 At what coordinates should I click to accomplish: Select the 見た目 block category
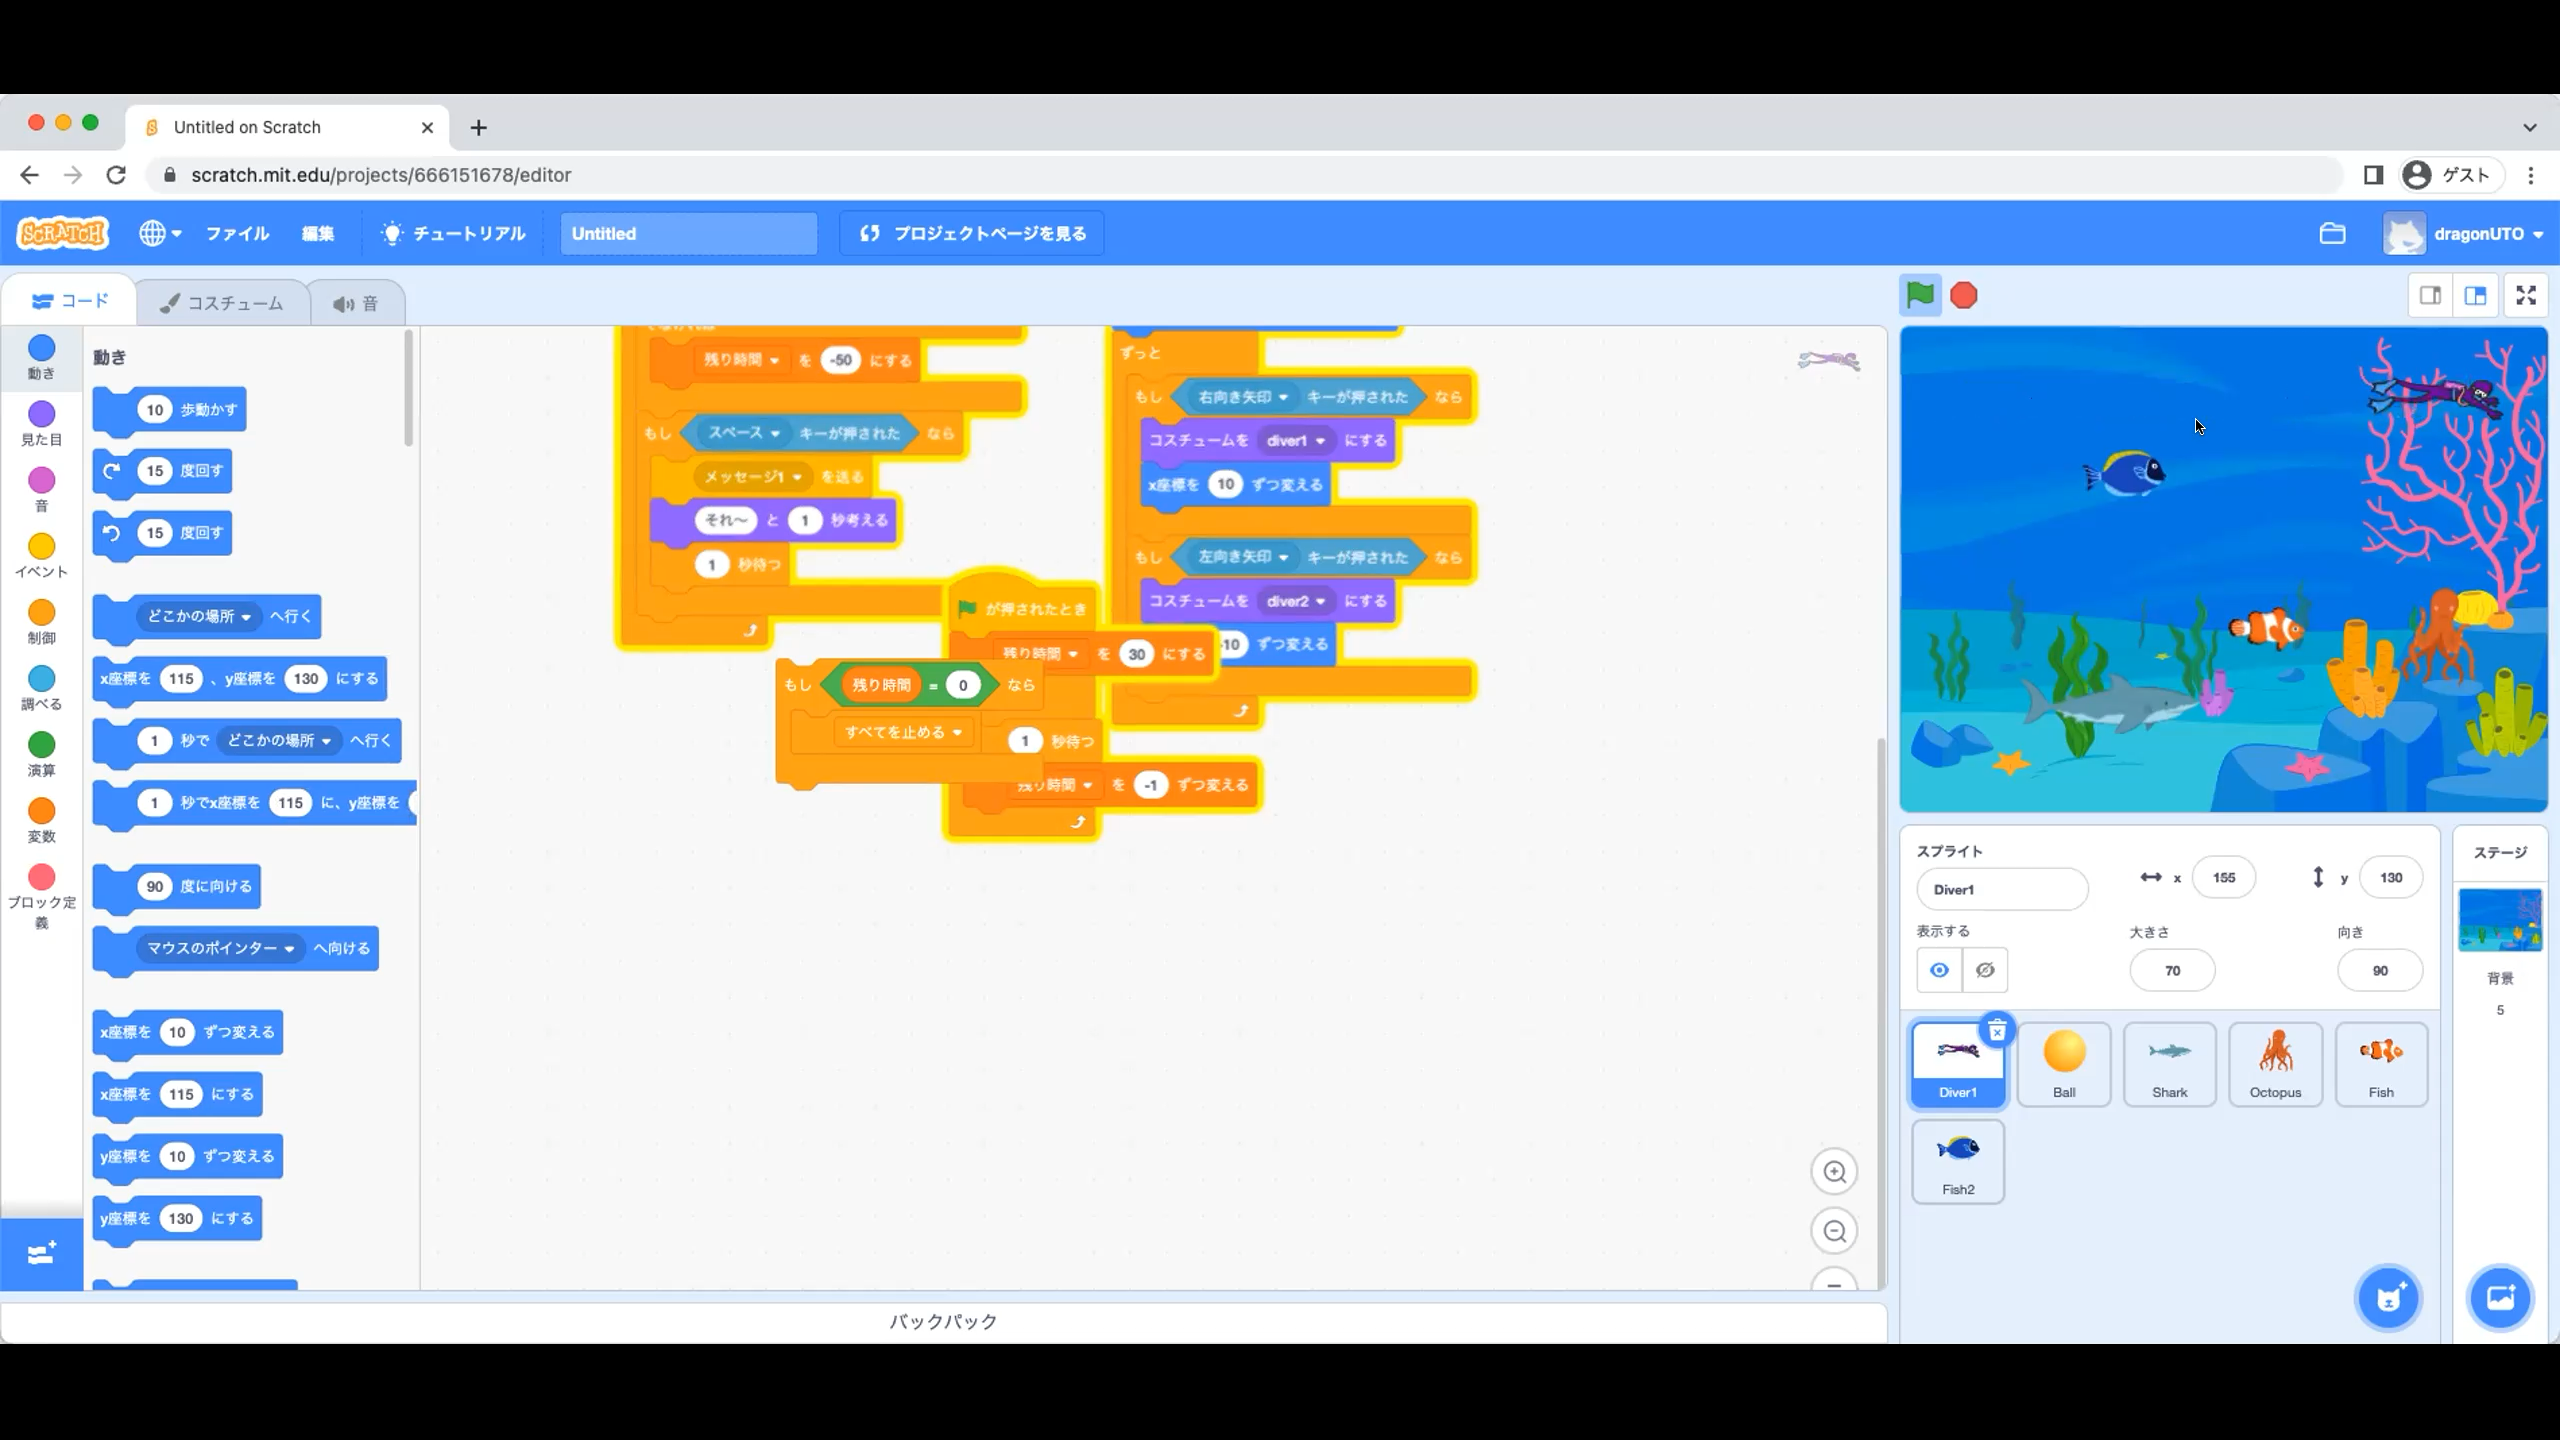[41, 423]
